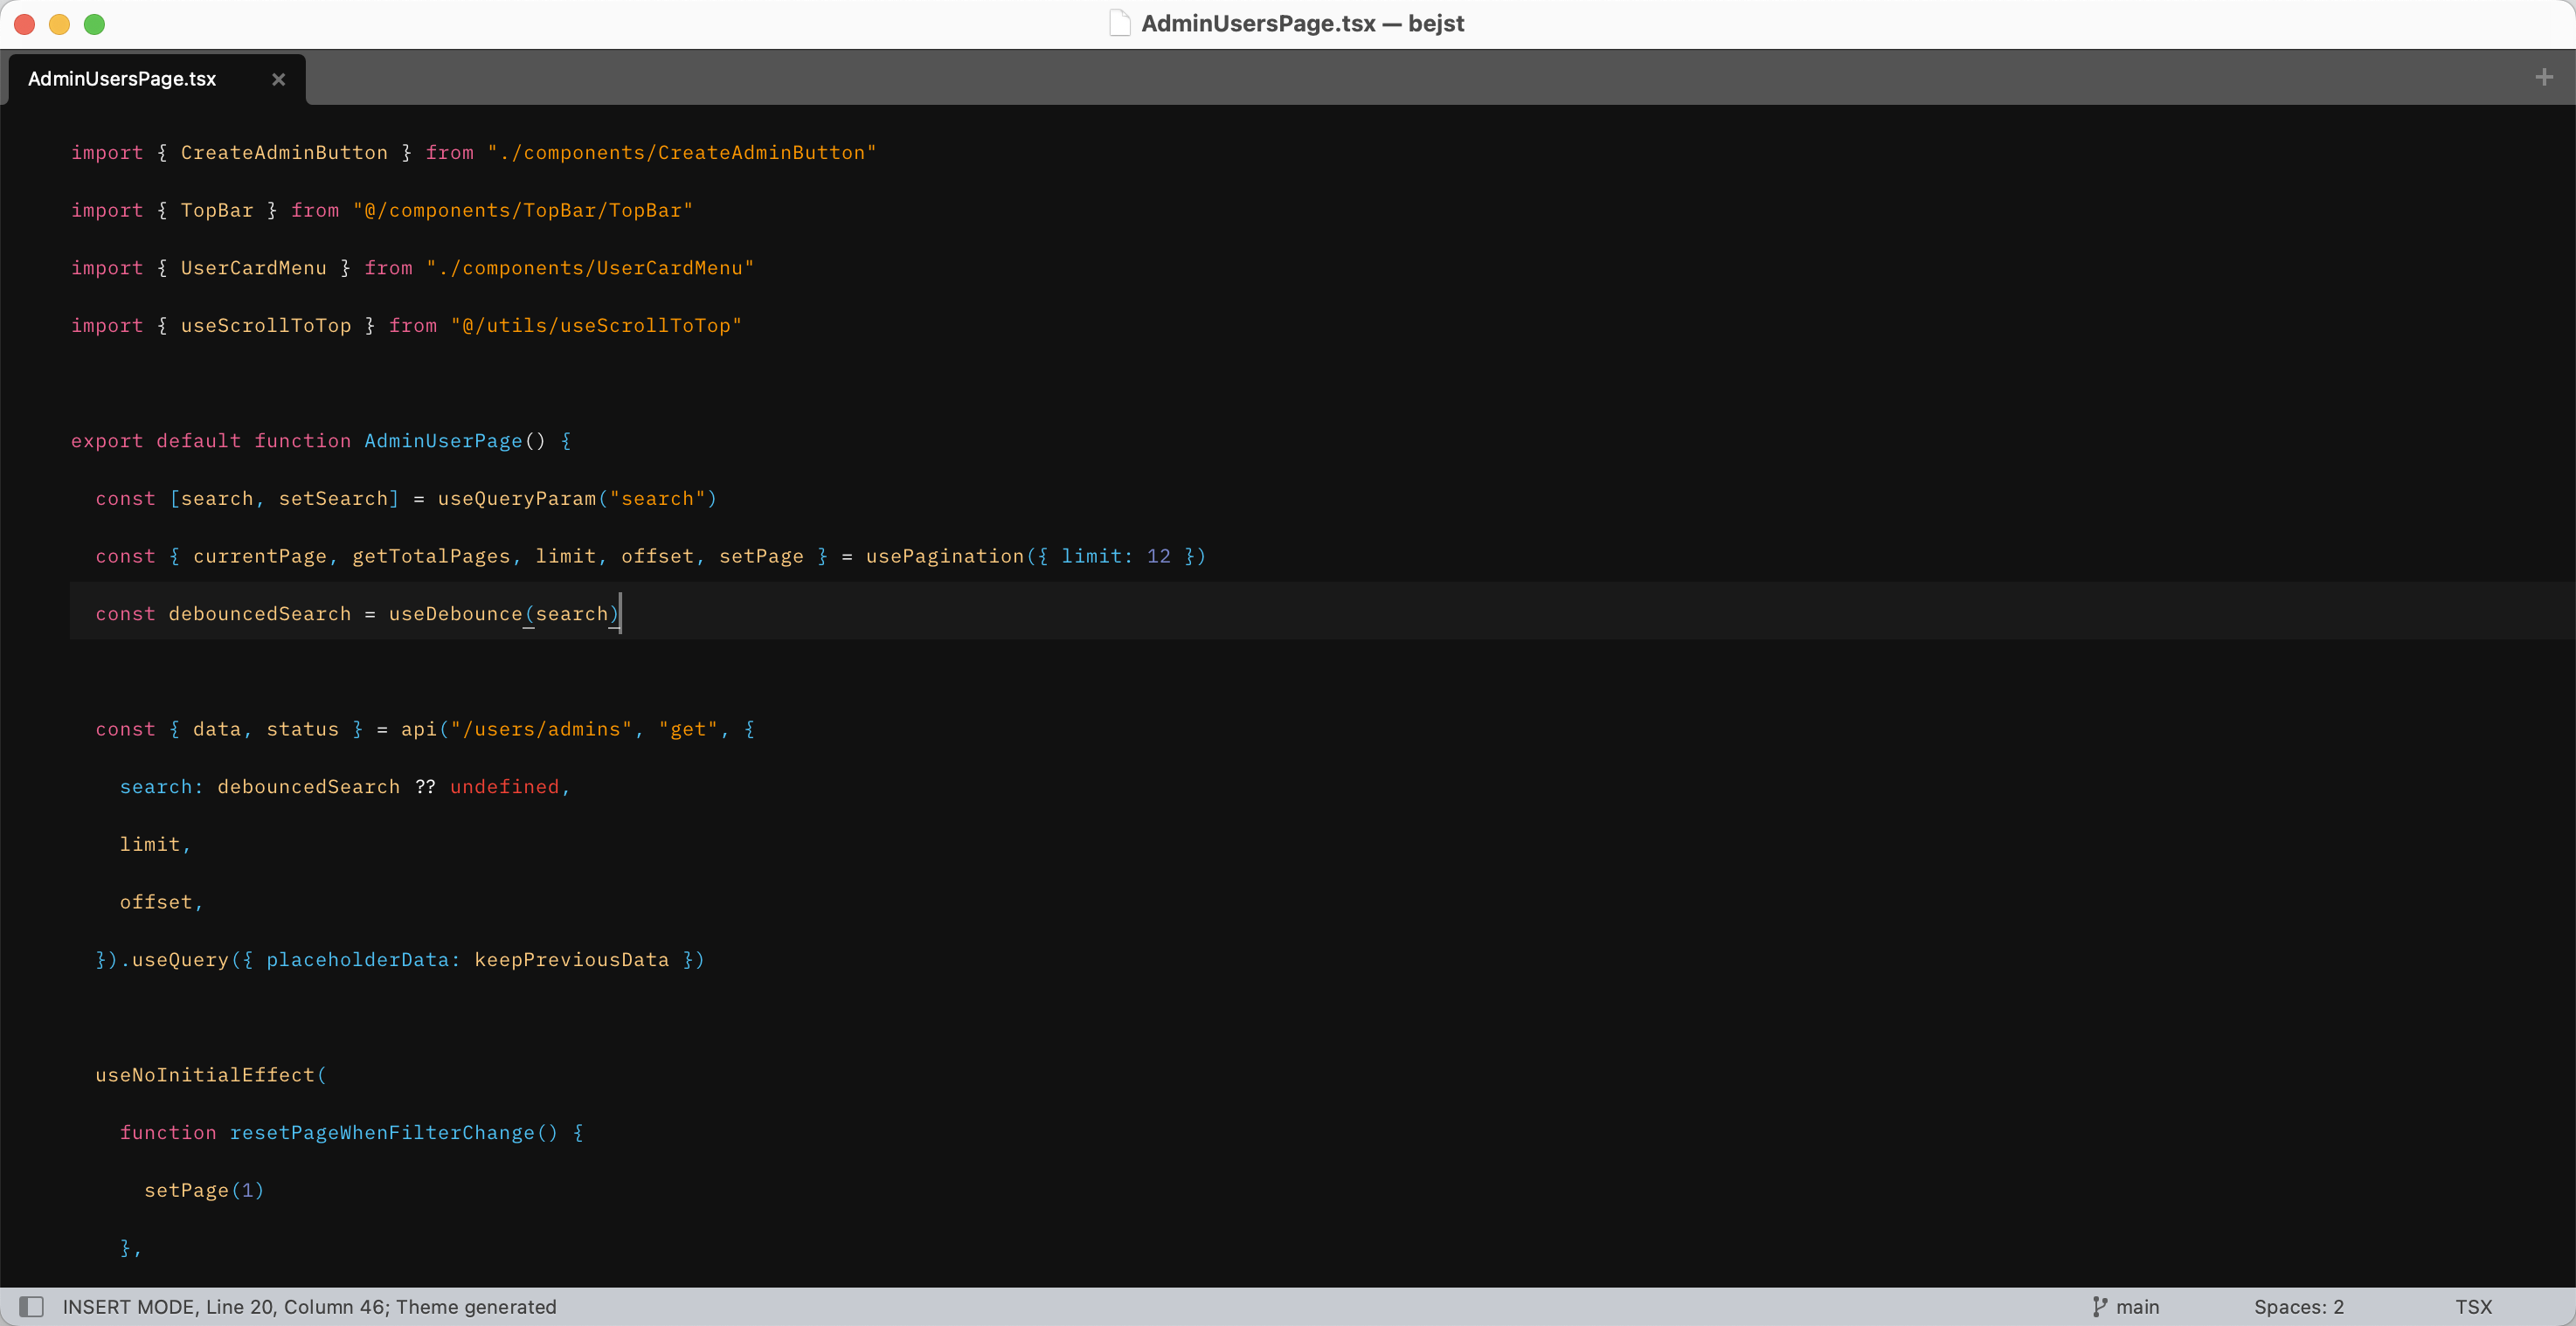
Task: Click the document icon in the title bar
Action: click(x=1120, y=23)
